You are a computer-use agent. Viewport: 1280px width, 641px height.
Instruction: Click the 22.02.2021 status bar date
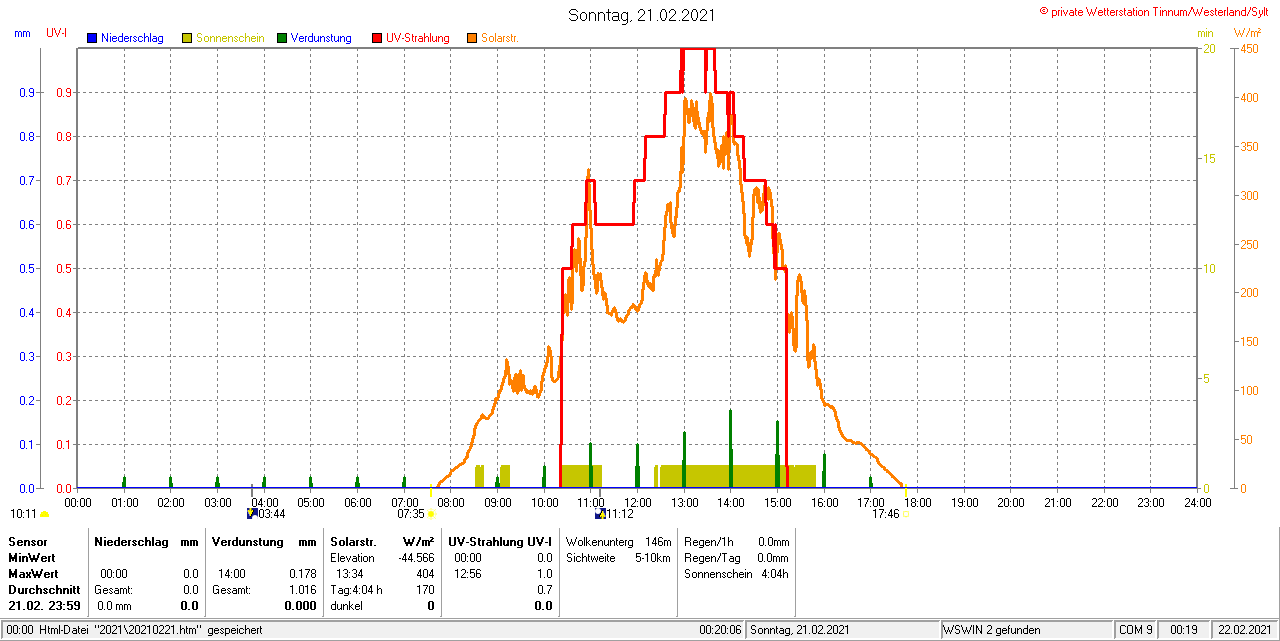tap(1244, 630)
